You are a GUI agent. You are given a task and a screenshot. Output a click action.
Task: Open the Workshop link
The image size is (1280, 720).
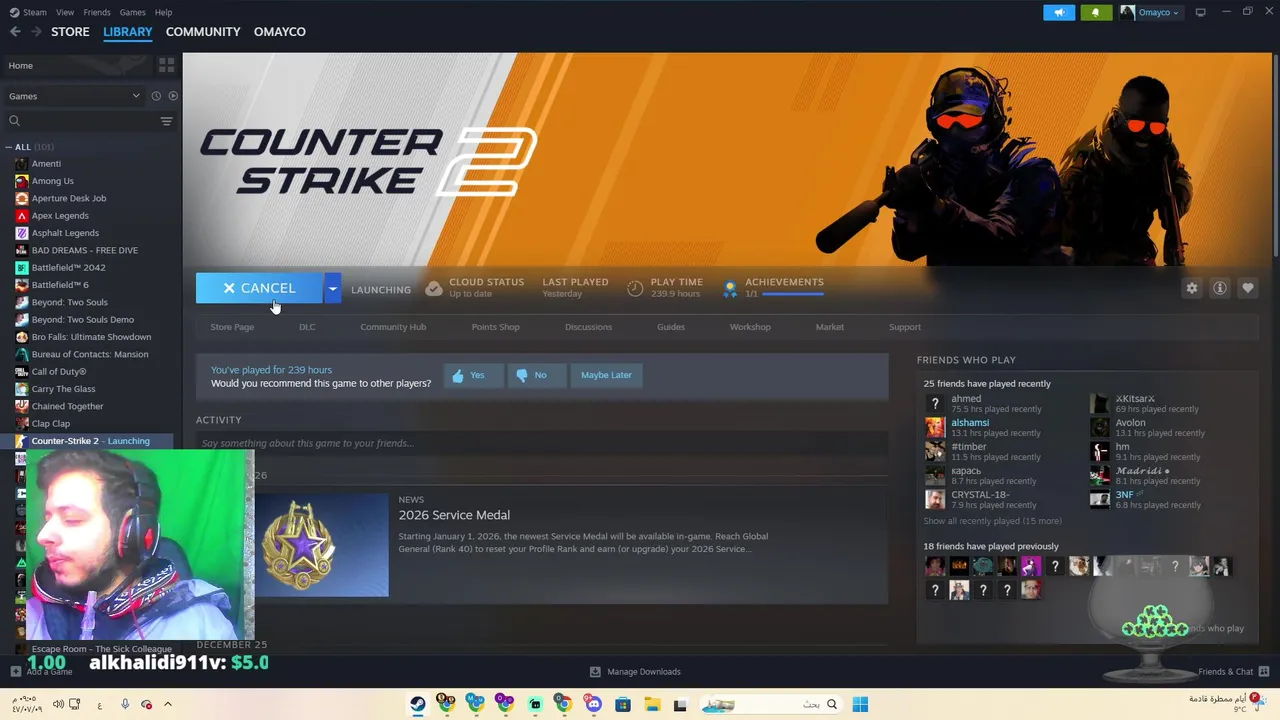pyautogui.click(x=750, y=327)
